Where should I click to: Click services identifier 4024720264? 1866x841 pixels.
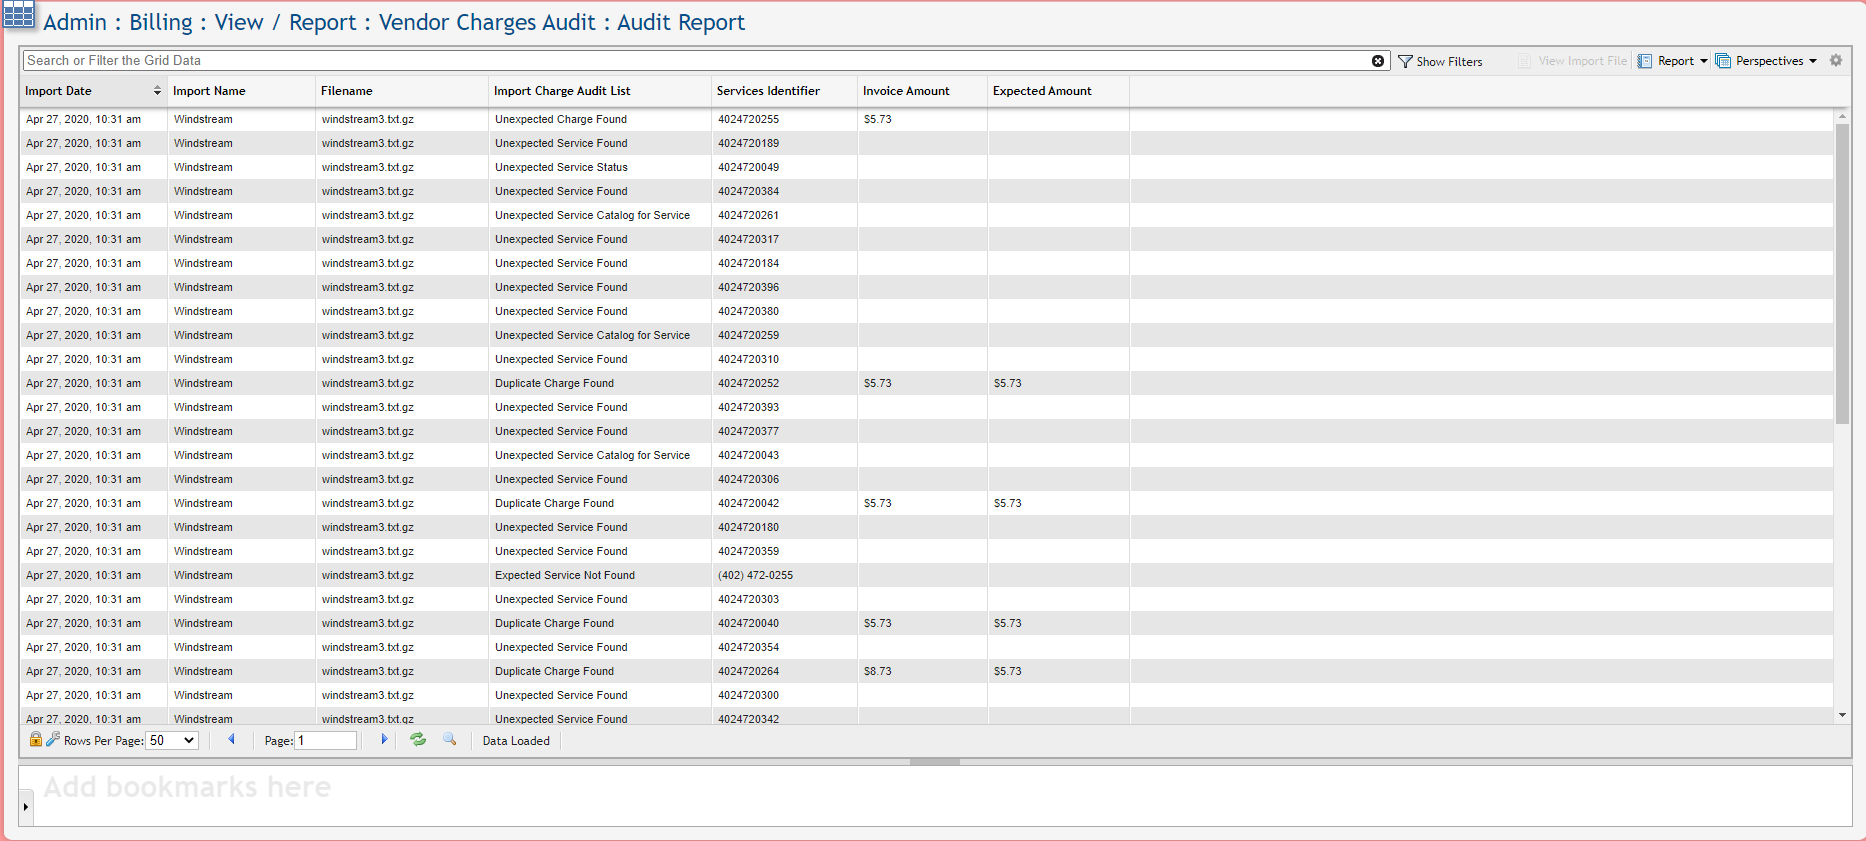click(x=748, y=671)
